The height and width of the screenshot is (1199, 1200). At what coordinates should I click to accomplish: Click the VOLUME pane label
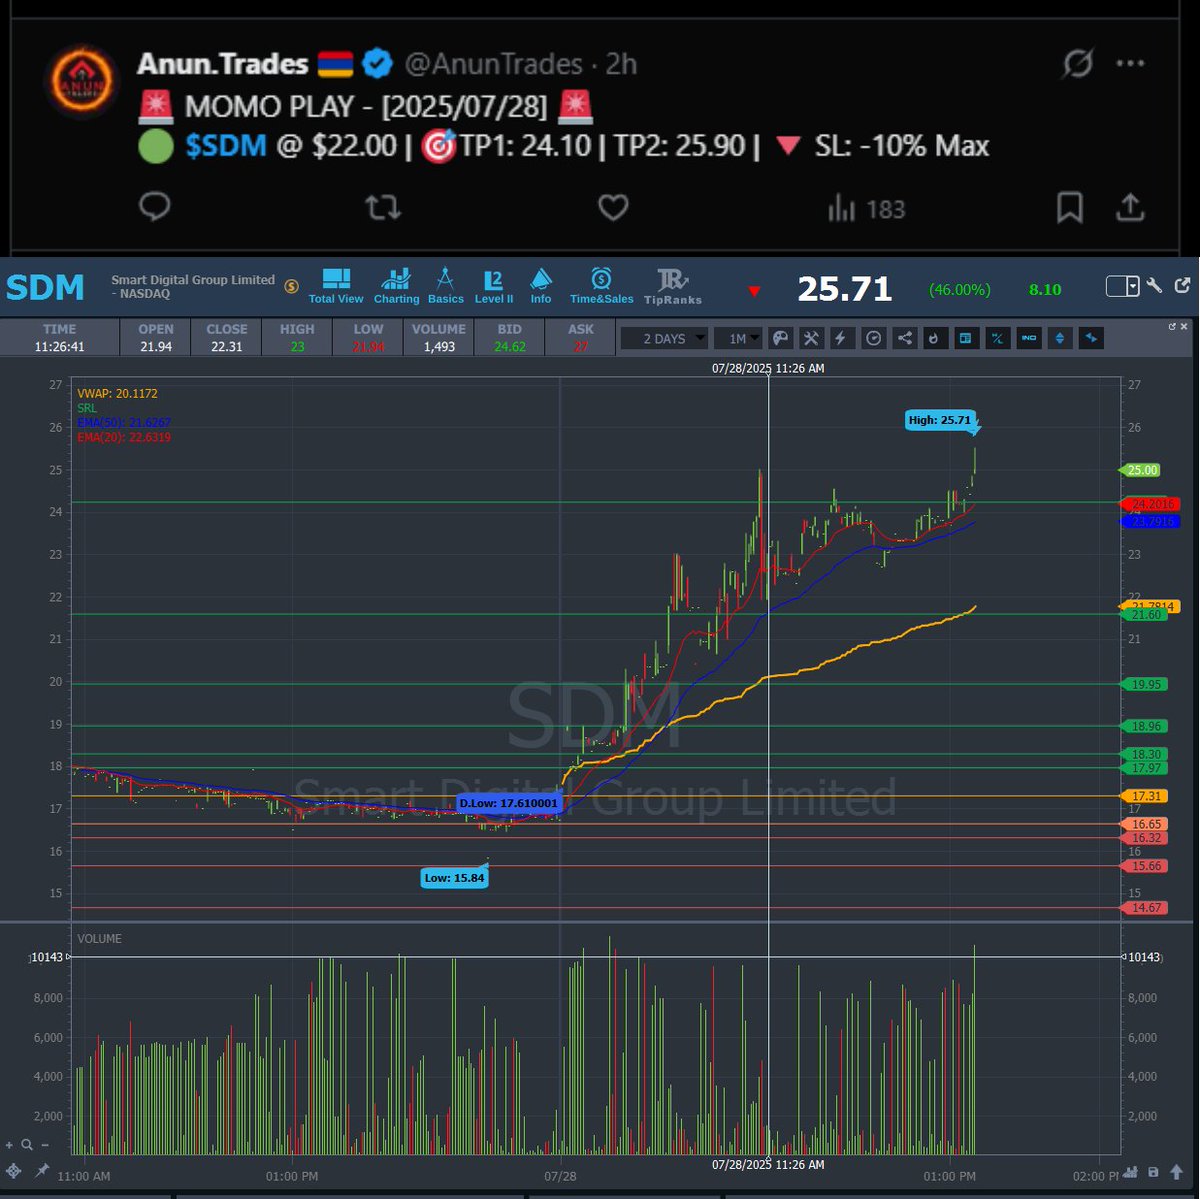pyautogui.click(x=99, y=939)
